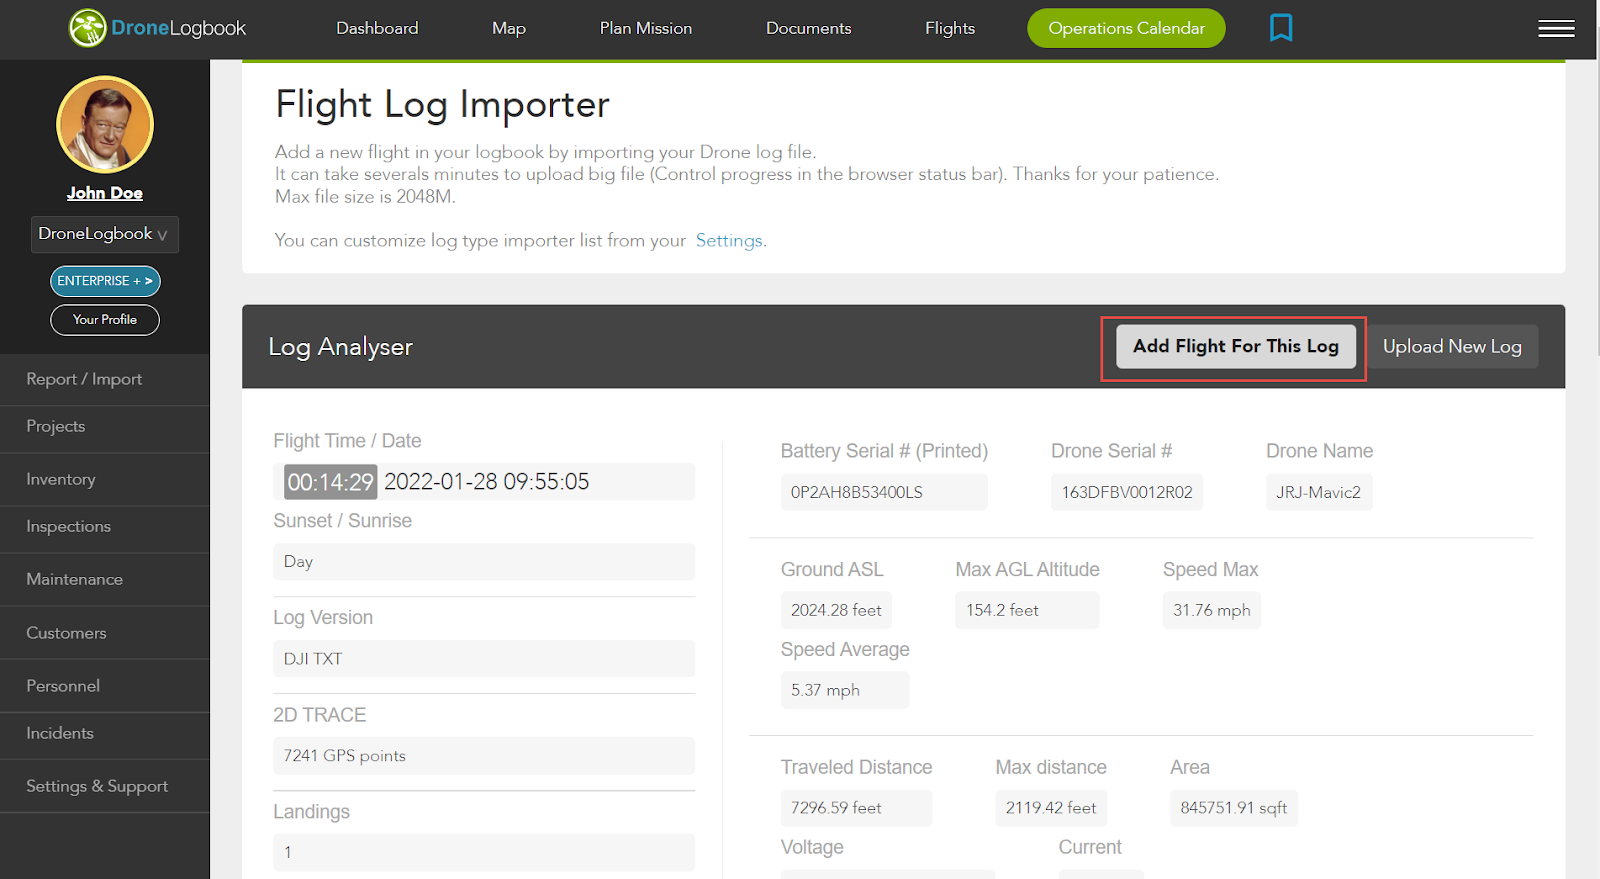This screenshot has height=879, width=1600.
Task: Click Traveled Distance 7296.59 feet
Action: pos(856,808)
